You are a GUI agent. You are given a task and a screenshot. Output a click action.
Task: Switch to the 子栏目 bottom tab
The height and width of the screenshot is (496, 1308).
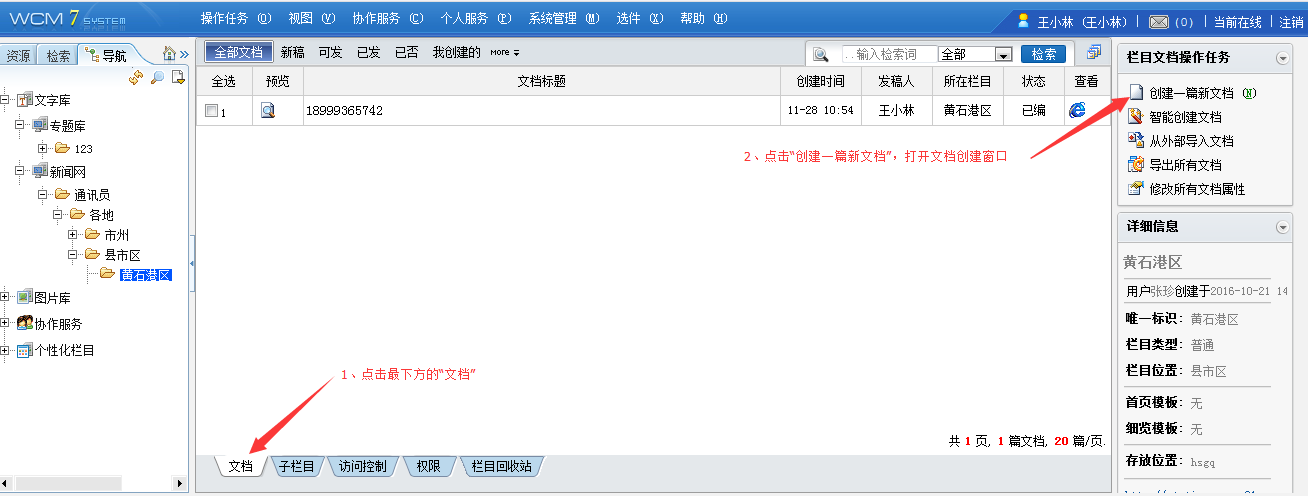[x=296, y=466]
